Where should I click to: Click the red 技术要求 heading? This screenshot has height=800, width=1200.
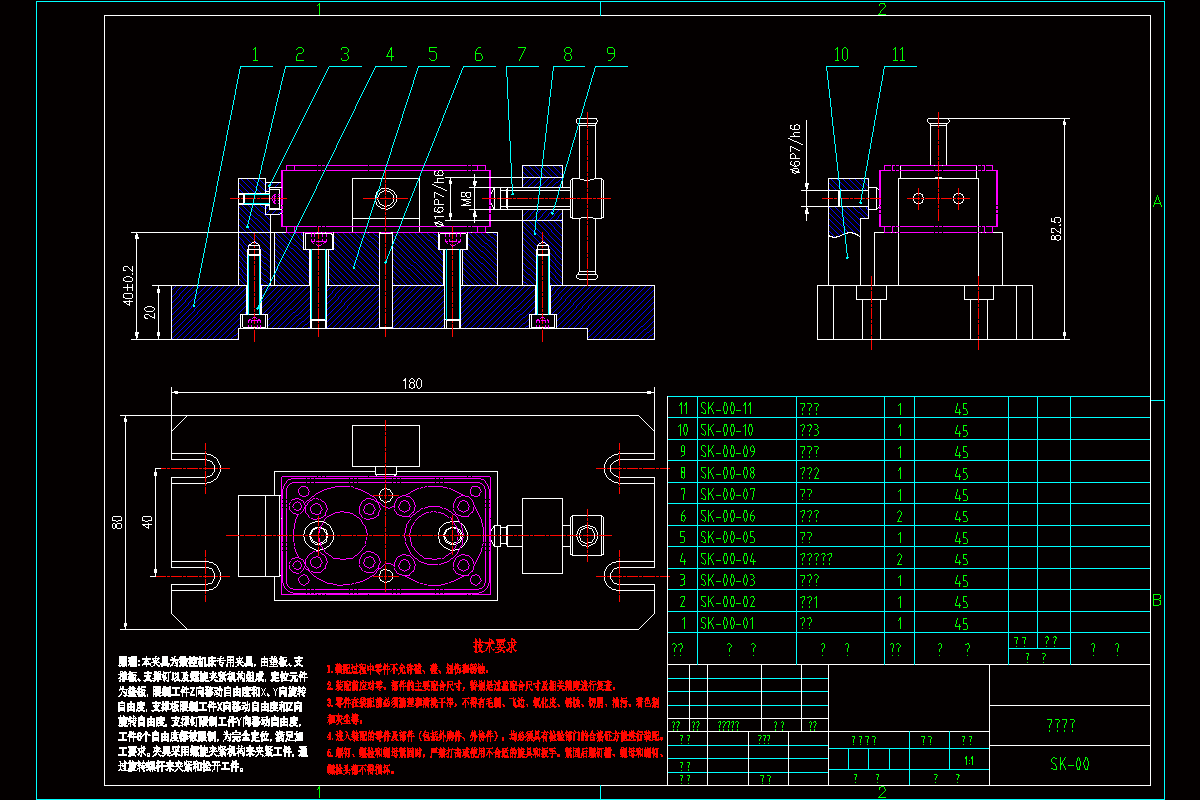496,647
